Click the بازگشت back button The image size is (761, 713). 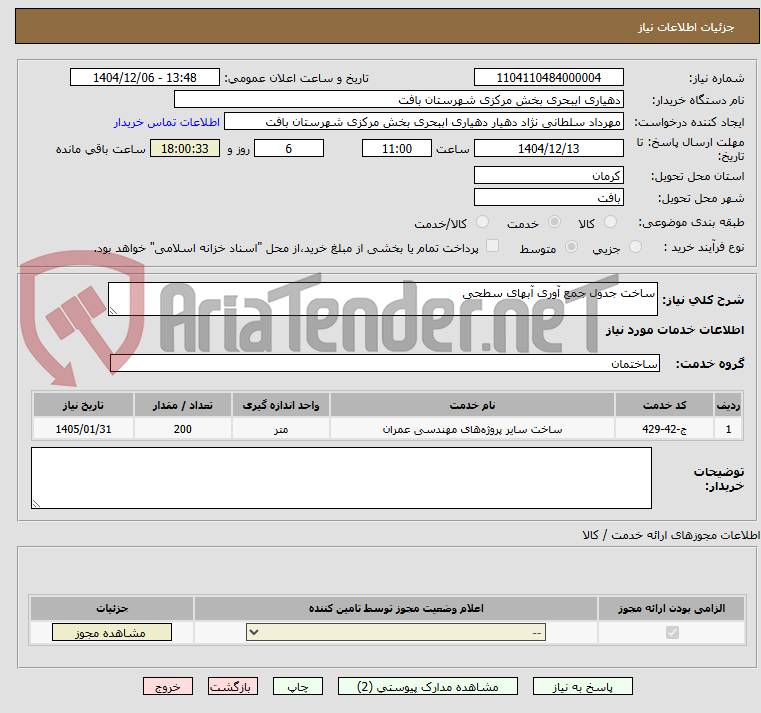click(x=232, y=687)
